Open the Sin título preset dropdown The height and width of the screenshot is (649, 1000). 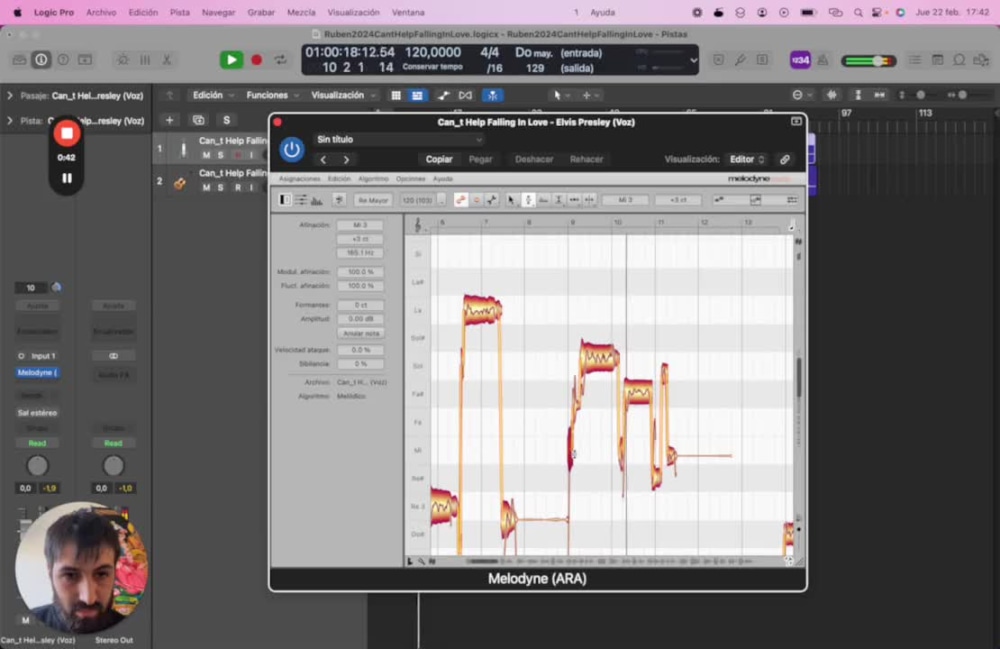[399, 139]
